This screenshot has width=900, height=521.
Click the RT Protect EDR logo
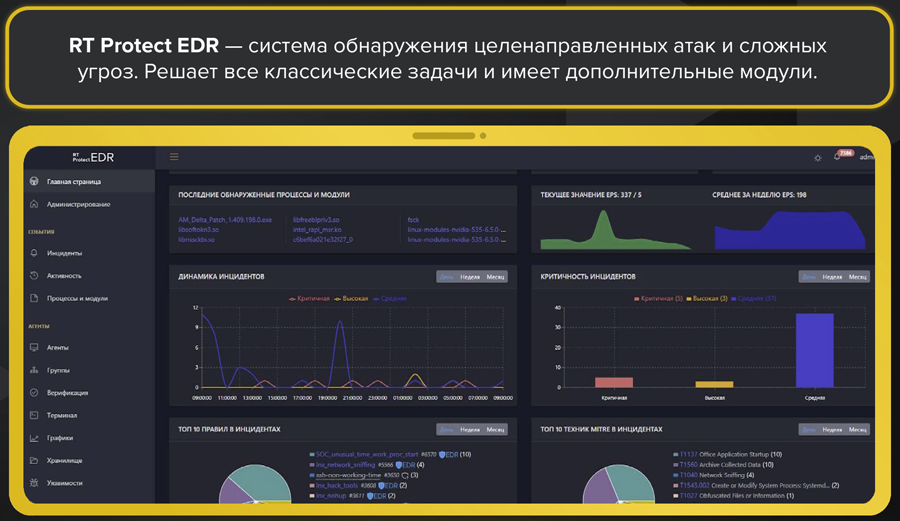click(93, 157)
